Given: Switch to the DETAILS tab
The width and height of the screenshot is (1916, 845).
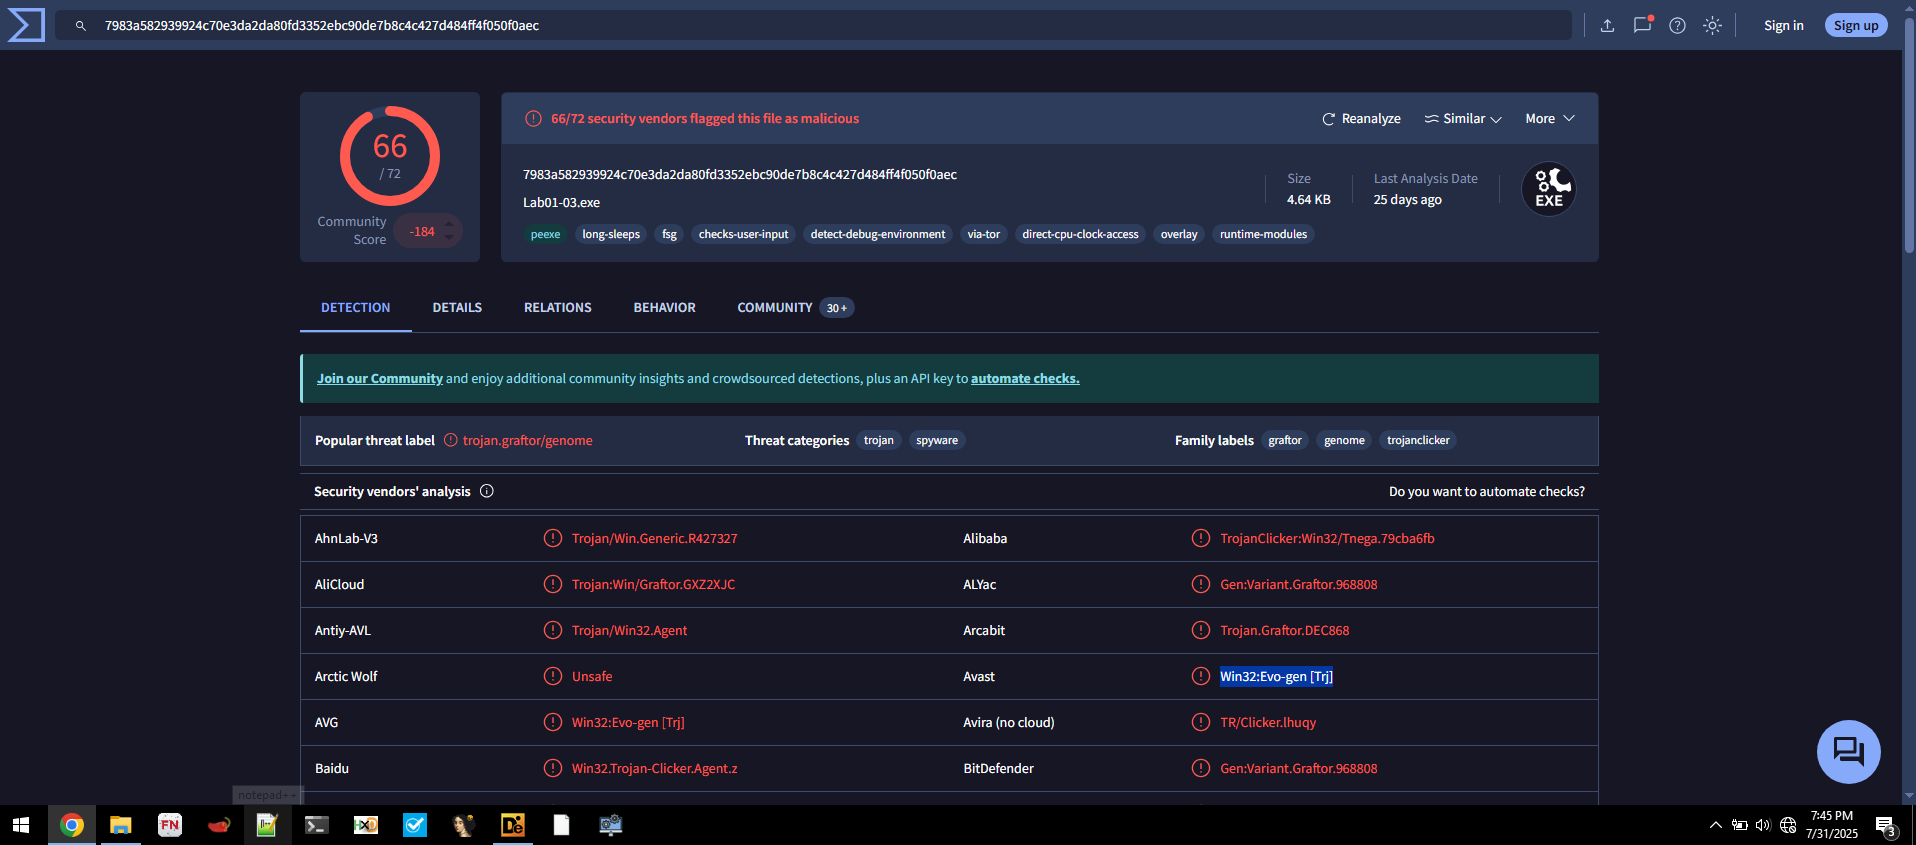Looking at the screenshot, I should click(x=457, y=308).
